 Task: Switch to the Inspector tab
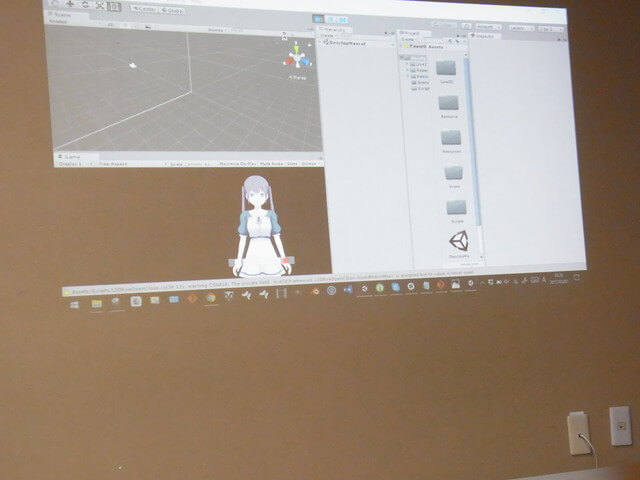[483, 36]
